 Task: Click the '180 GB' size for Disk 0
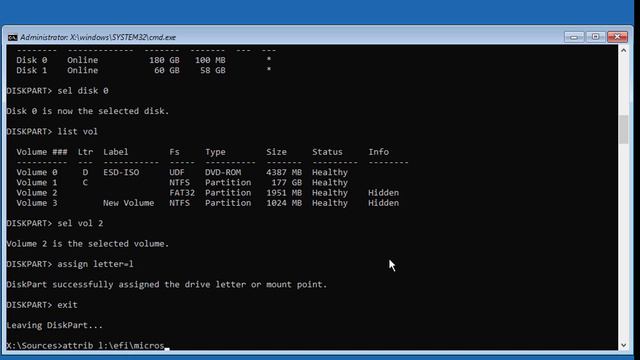164,60
